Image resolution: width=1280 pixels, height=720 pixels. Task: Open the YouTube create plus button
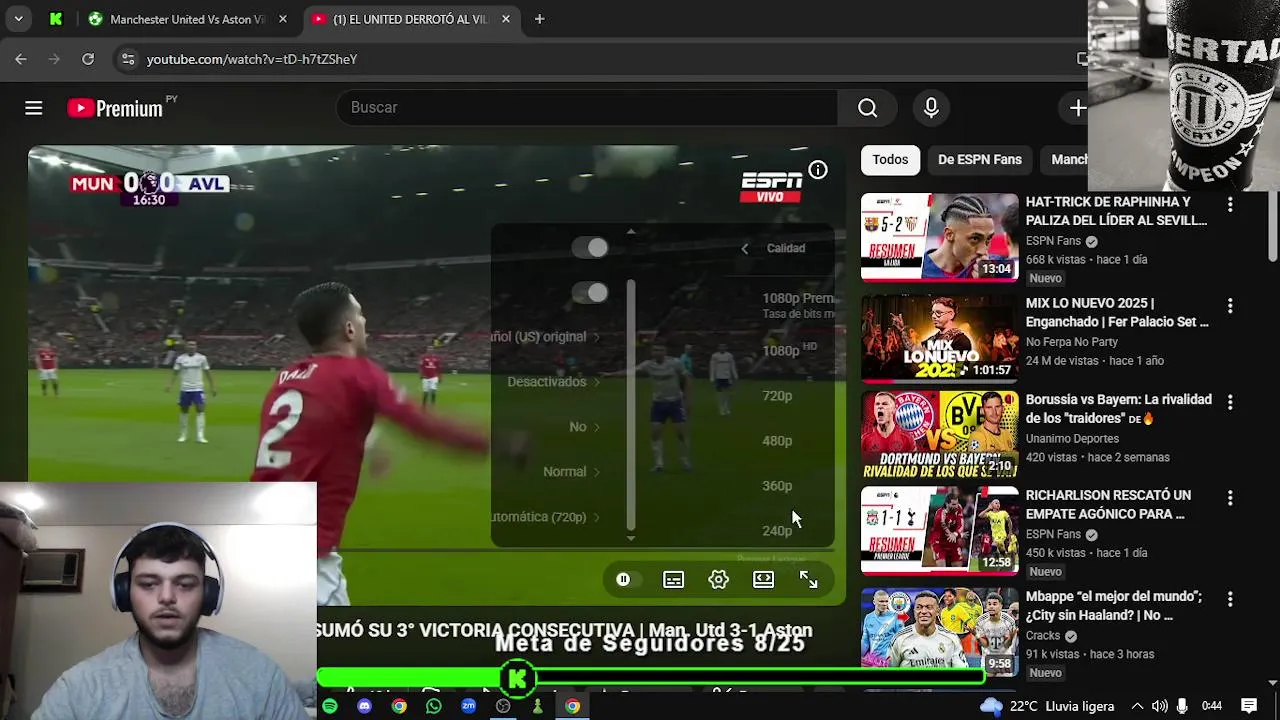1077,108
